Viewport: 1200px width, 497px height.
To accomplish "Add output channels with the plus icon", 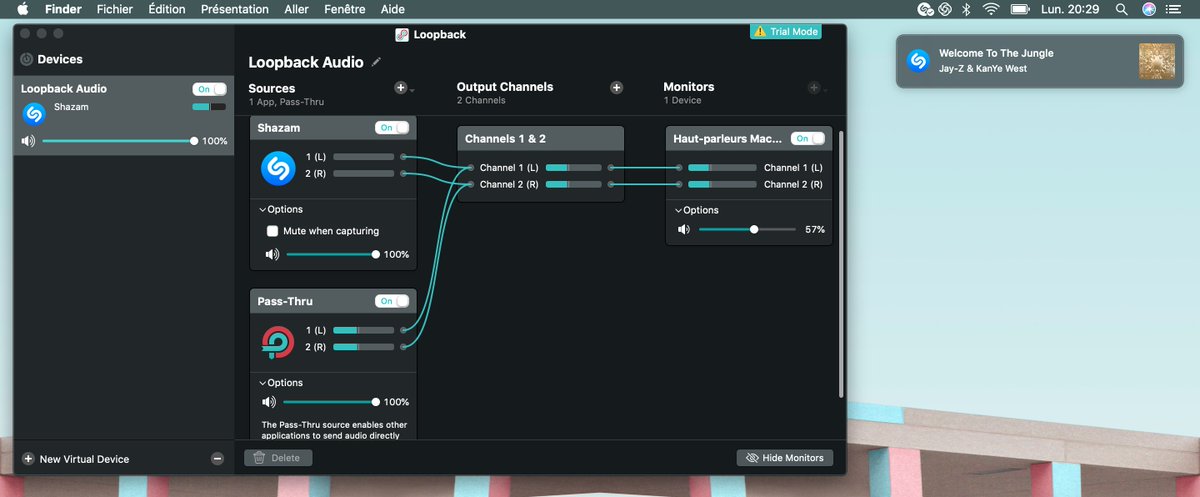I will (x=616, y=88).
